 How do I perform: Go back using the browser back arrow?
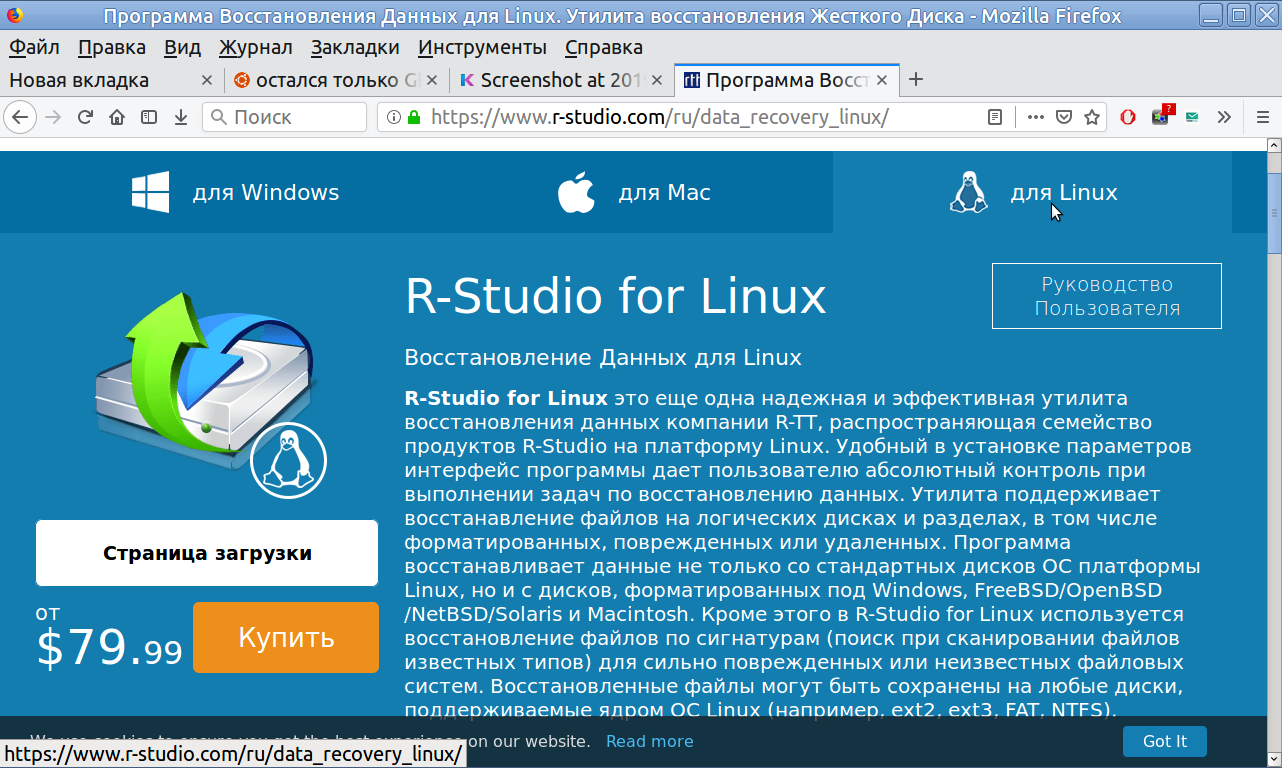coord(20,117)
